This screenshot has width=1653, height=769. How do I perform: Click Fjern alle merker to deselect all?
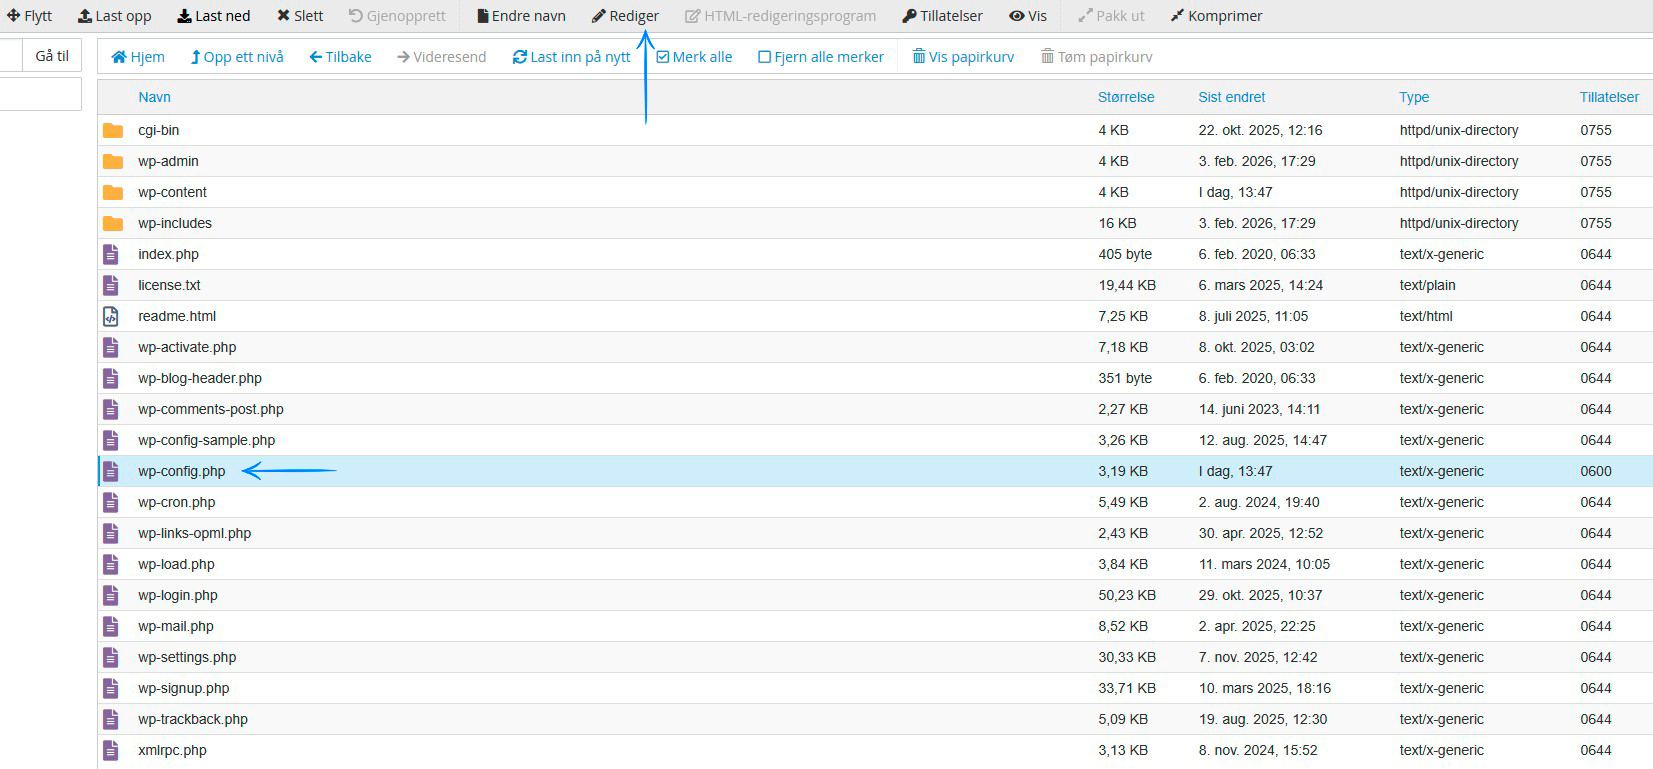[x=821, y=57]
